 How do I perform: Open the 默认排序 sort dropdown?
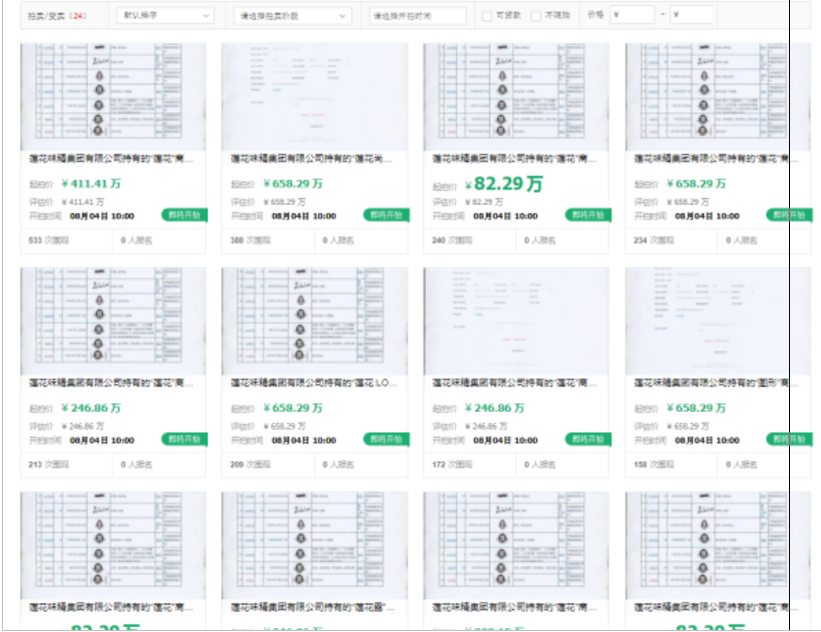click(x=165, y=16)
